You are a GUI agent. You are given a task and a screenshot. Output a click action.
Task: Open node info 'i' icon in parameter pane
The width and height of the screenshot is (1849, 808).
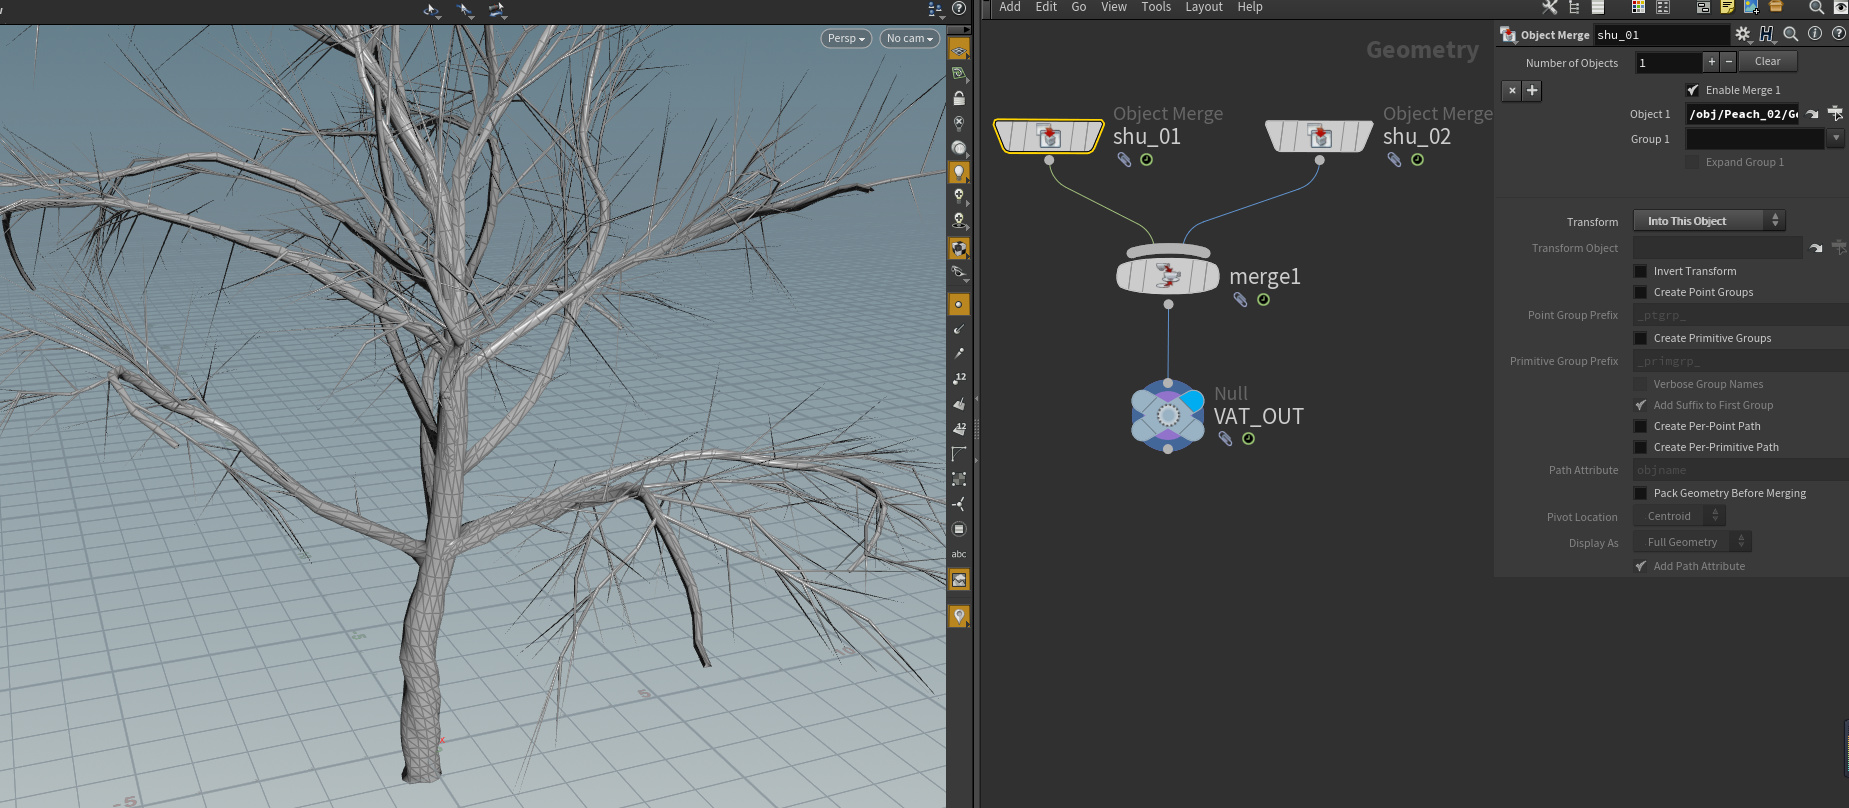pyautogui.click(x=1815, y=33)
